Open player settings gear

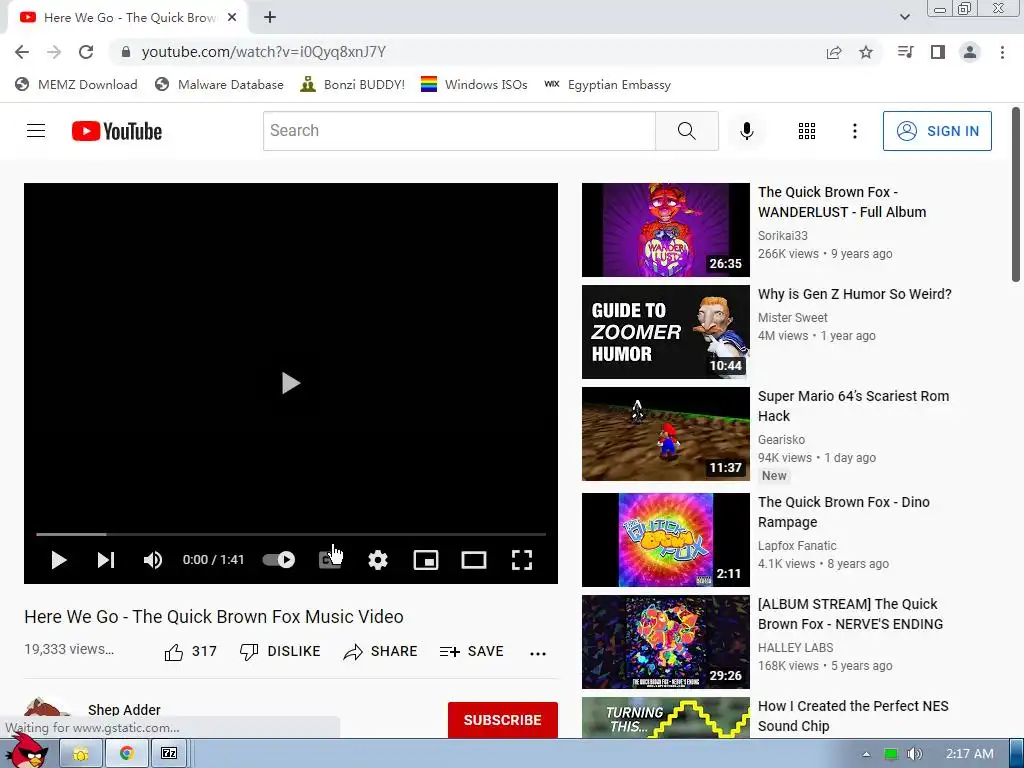pos(378,560)
